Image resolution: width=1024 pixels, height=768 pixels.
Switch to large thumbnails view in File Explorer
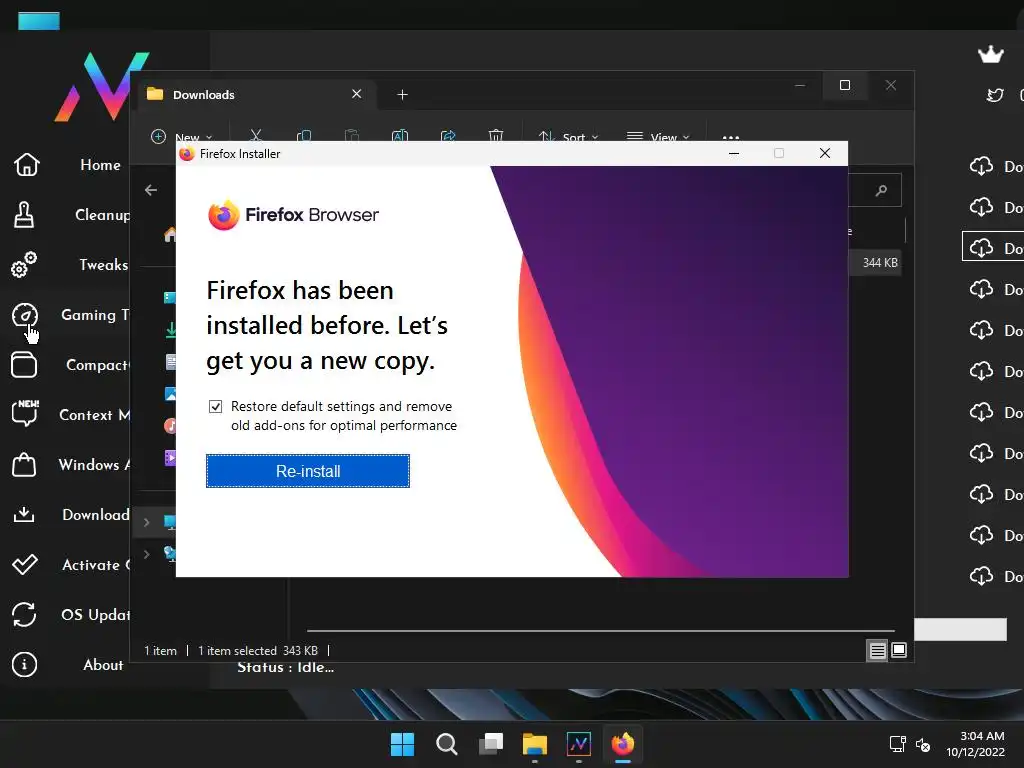[x=899, y=650]
